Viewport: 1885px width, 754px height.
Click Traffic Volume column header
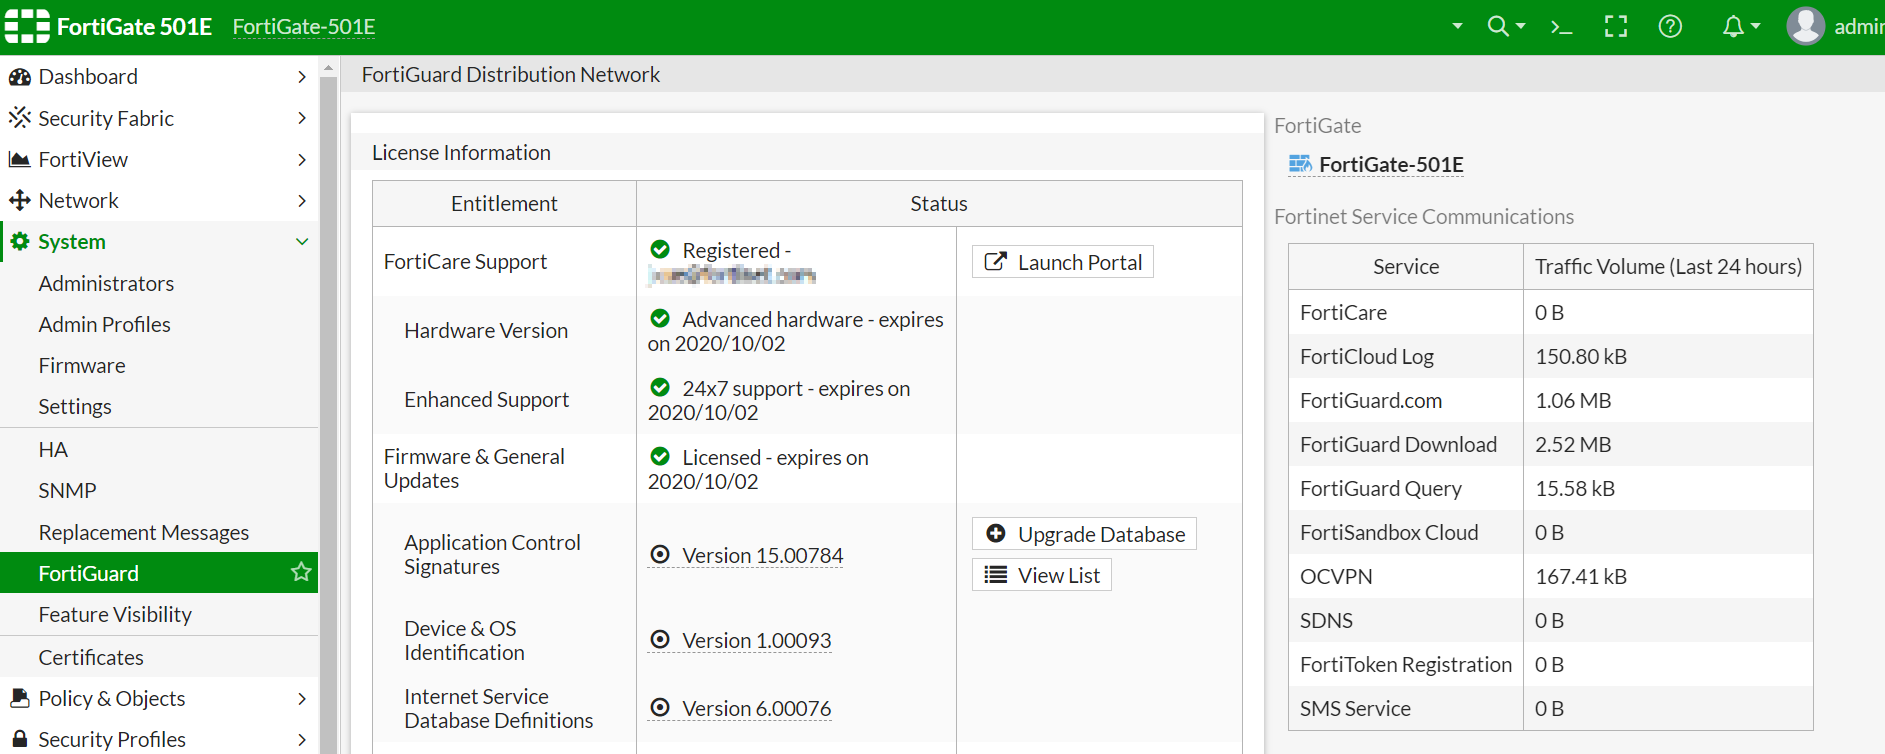tap(1668, 266)
